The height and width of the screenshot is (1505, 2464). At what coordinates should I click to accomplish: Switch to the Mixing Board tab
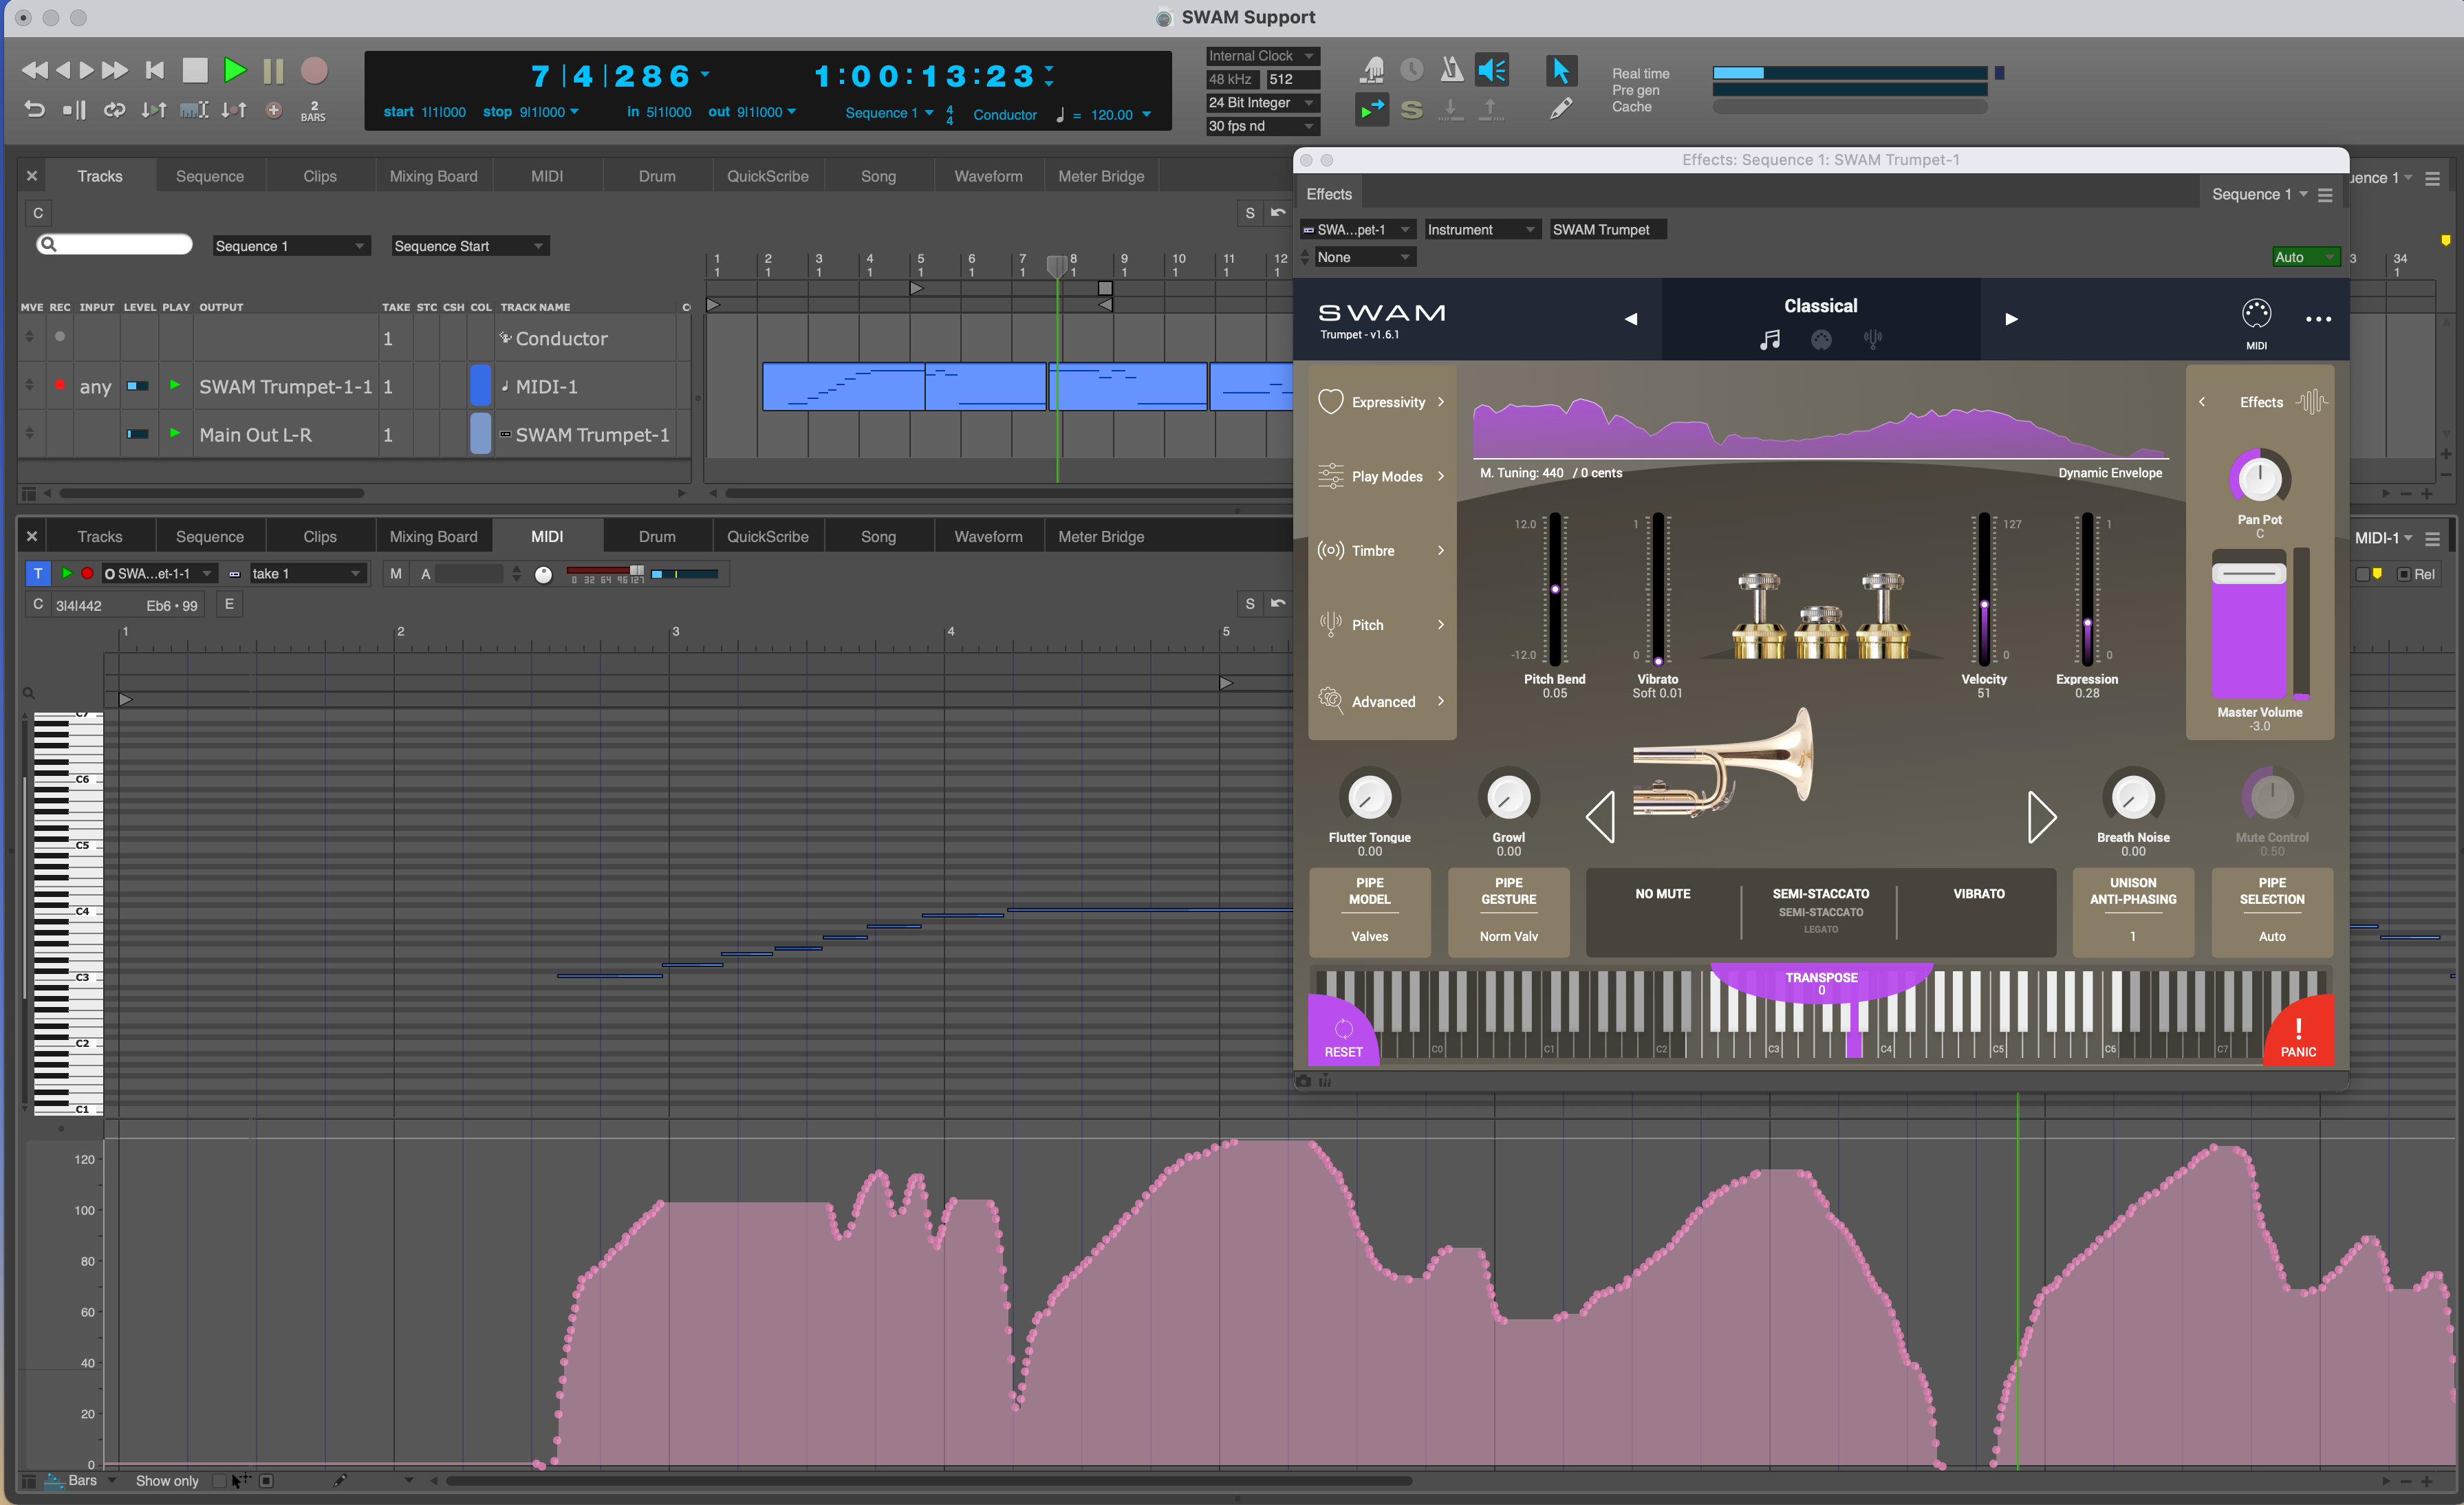point(433,176)
